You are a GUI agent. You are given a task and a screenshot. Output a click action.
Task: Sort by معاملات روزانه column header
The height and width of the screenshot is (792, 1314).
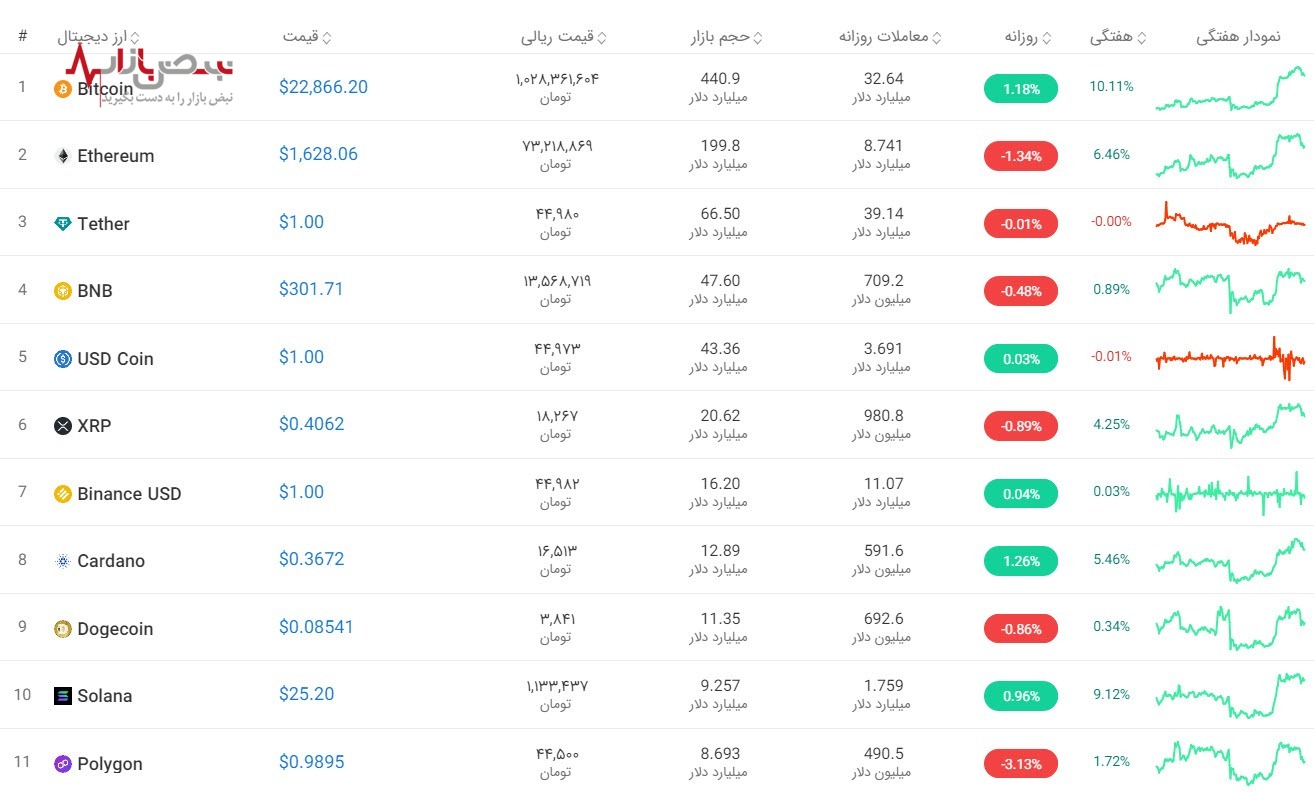tap(890, 38)
